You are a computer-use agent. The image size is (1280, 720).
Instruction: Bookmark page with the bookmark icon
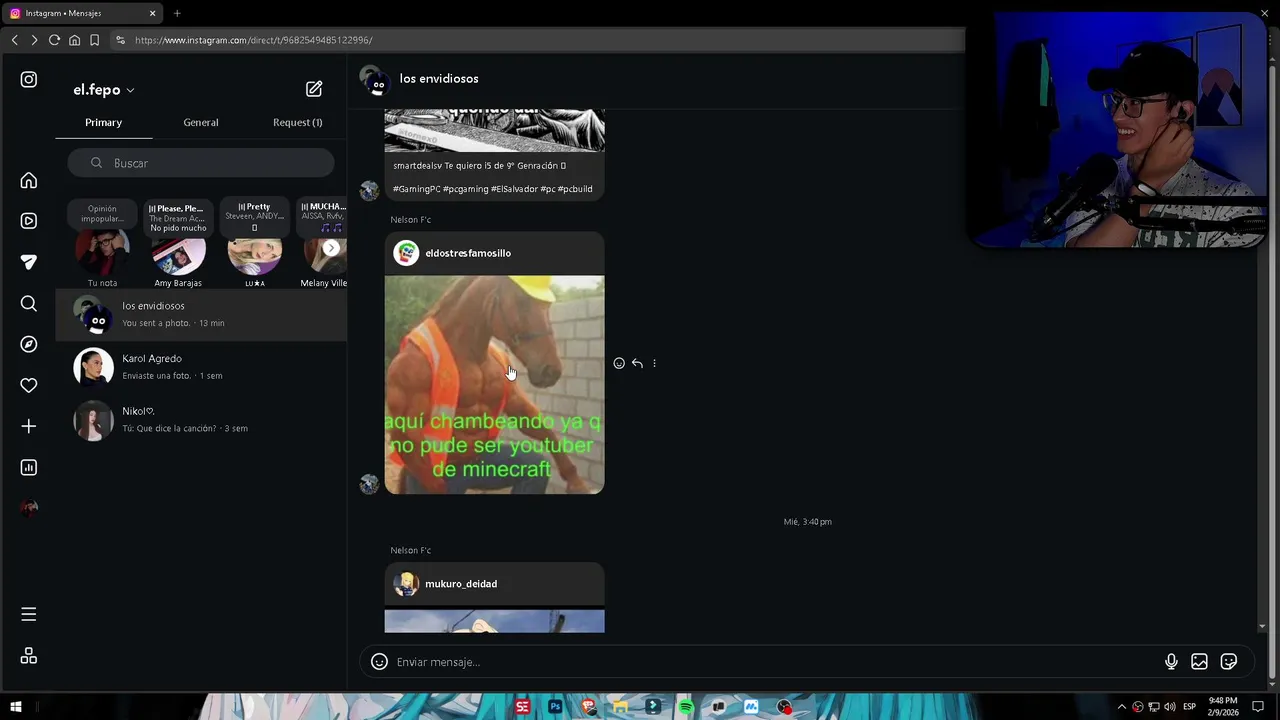point(94,40)
